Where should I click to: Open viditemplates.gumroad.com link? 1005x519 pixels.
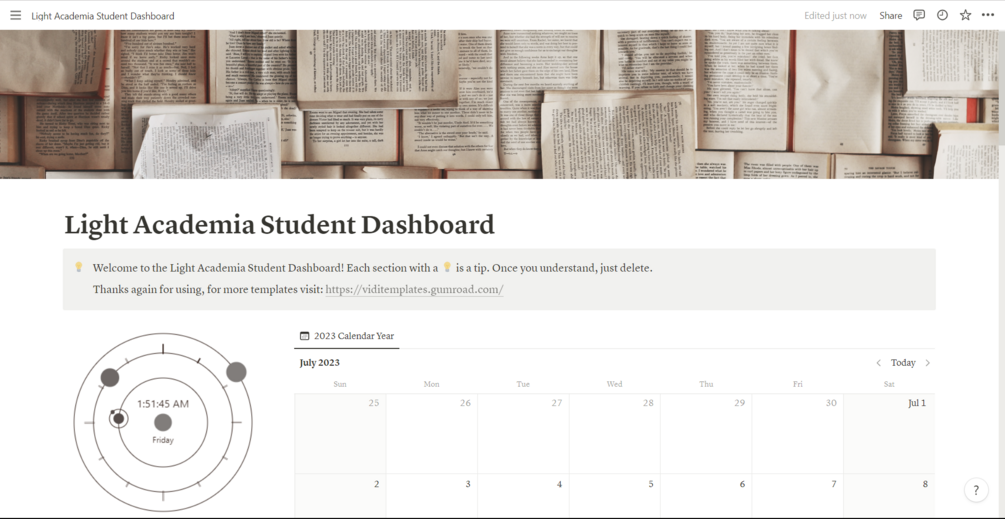click(x=414, y=289)
